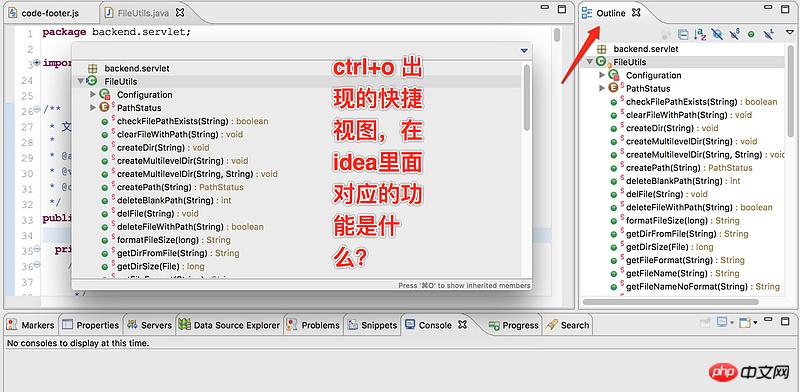
Task: Expand Configuration node in the Outline panel
Action: (603, 75)
